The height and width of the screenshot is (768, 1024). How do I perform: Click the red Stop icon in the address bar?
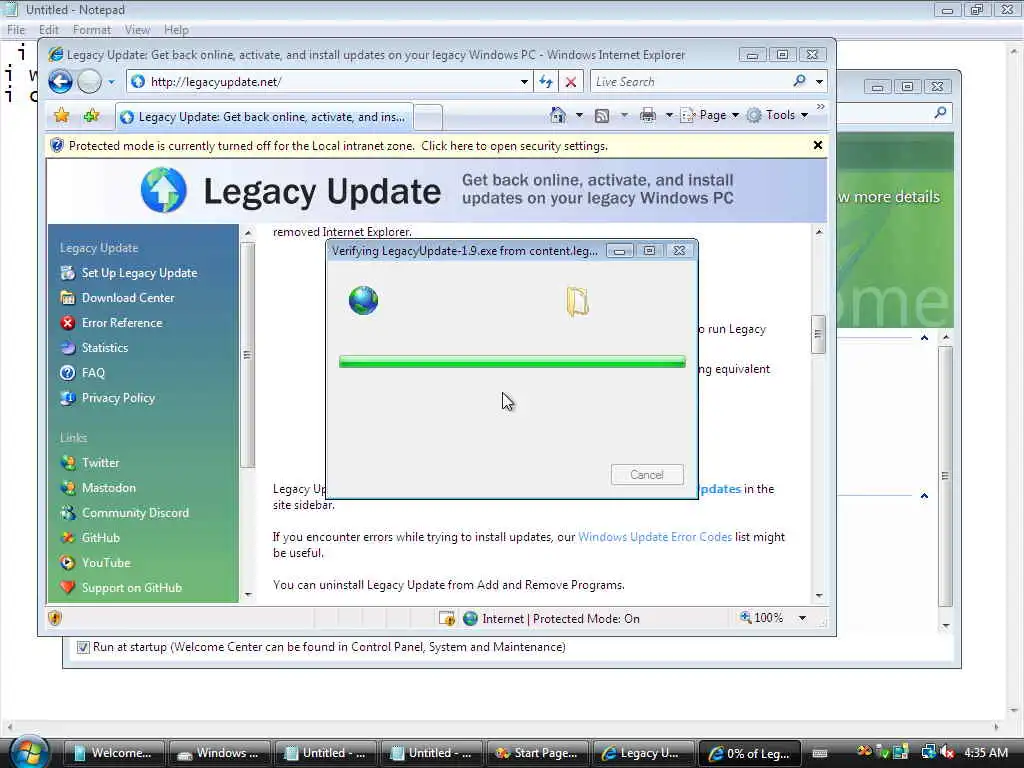click(x=571, y=82)
